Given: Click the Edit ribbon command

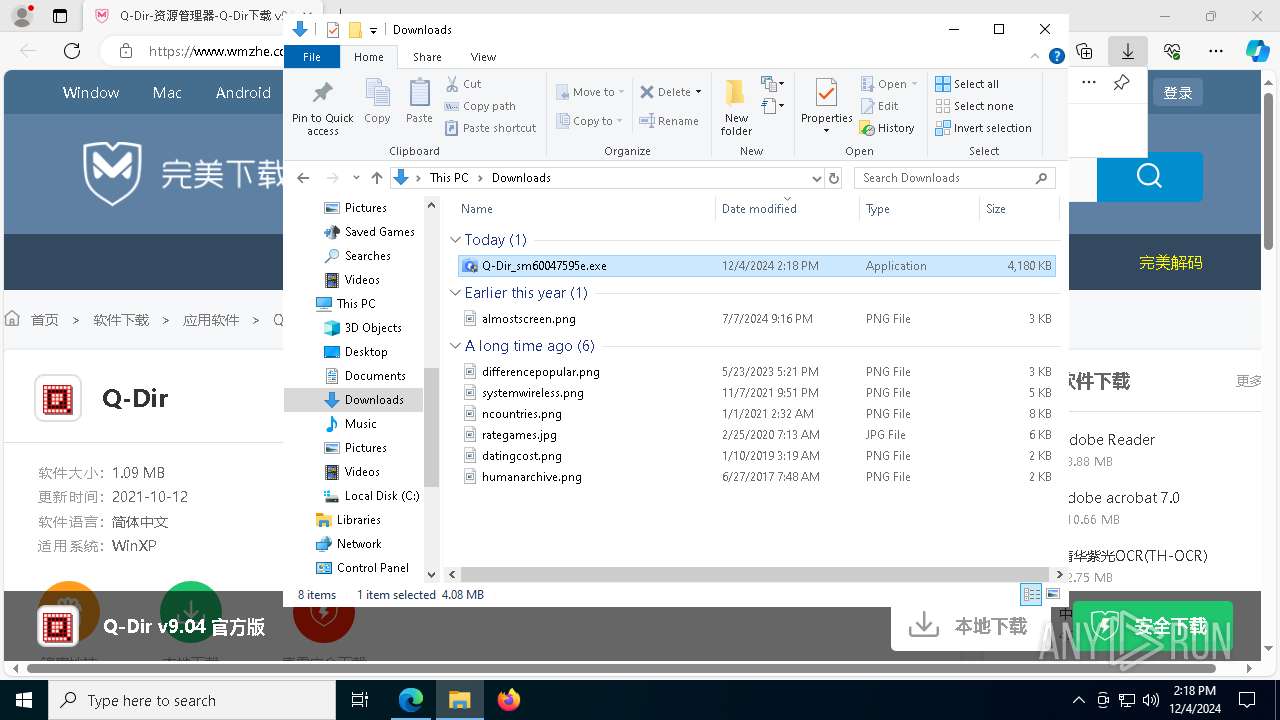Looking at the screenshot, I should click(x=880, y=106).
